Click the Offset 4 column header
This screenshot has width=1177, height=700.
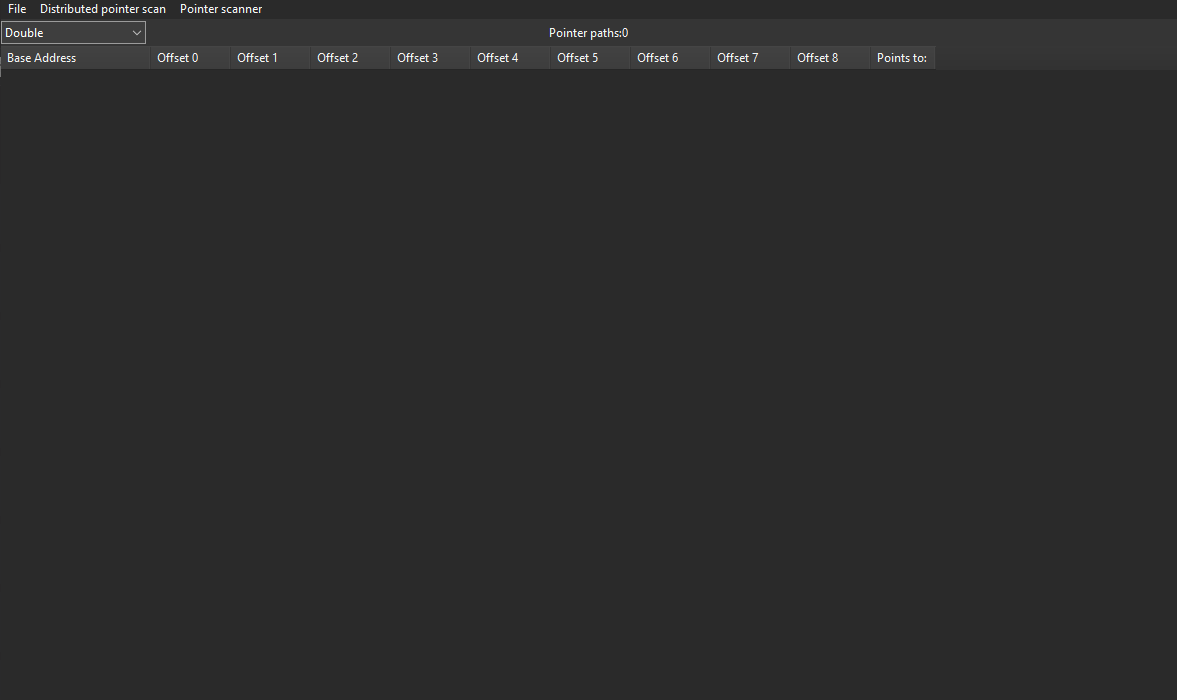pyautogui.click(x=510, y=58)
